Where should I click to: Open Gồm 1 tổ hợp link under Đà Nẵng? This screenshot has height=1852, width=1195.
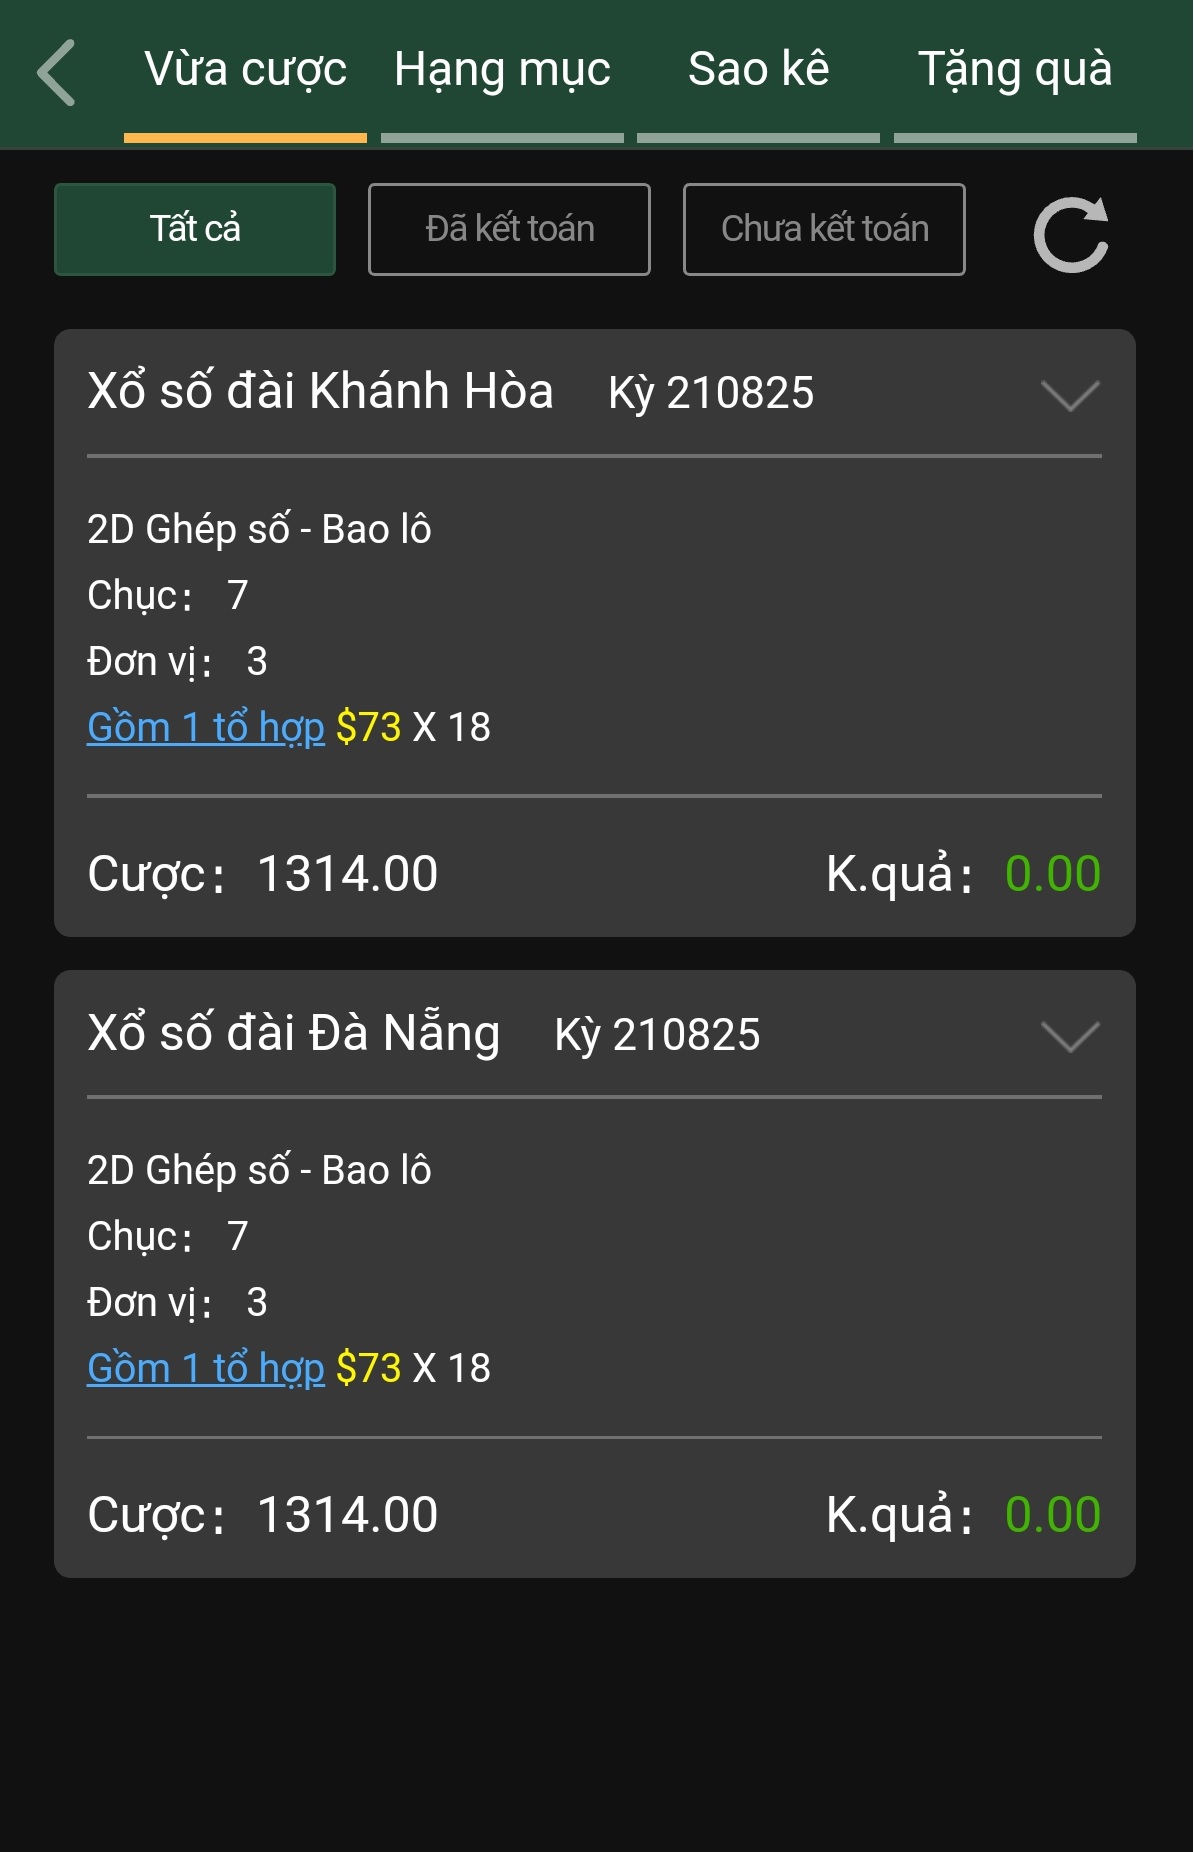click(x=206, y=1368)
